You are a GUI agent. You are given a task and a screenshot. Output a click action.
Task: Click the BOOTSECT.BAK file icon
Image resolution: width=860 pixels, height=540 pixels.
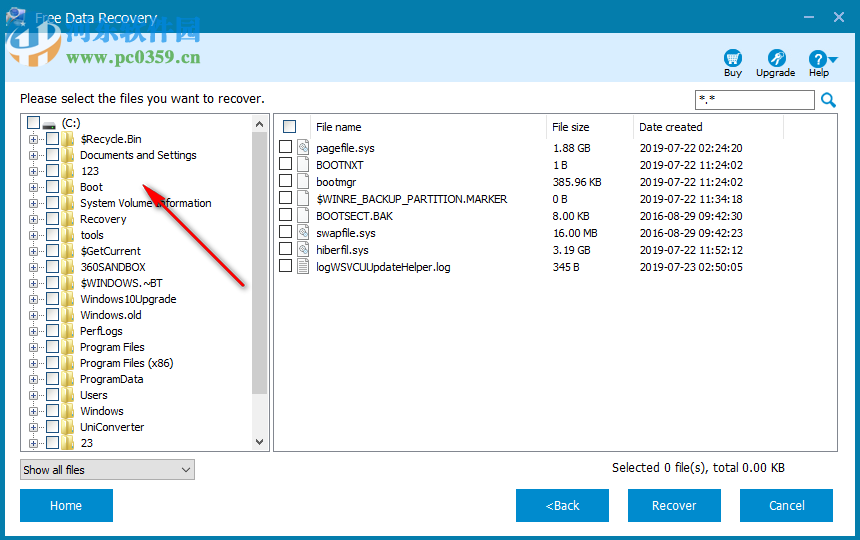tap(303, 215)
